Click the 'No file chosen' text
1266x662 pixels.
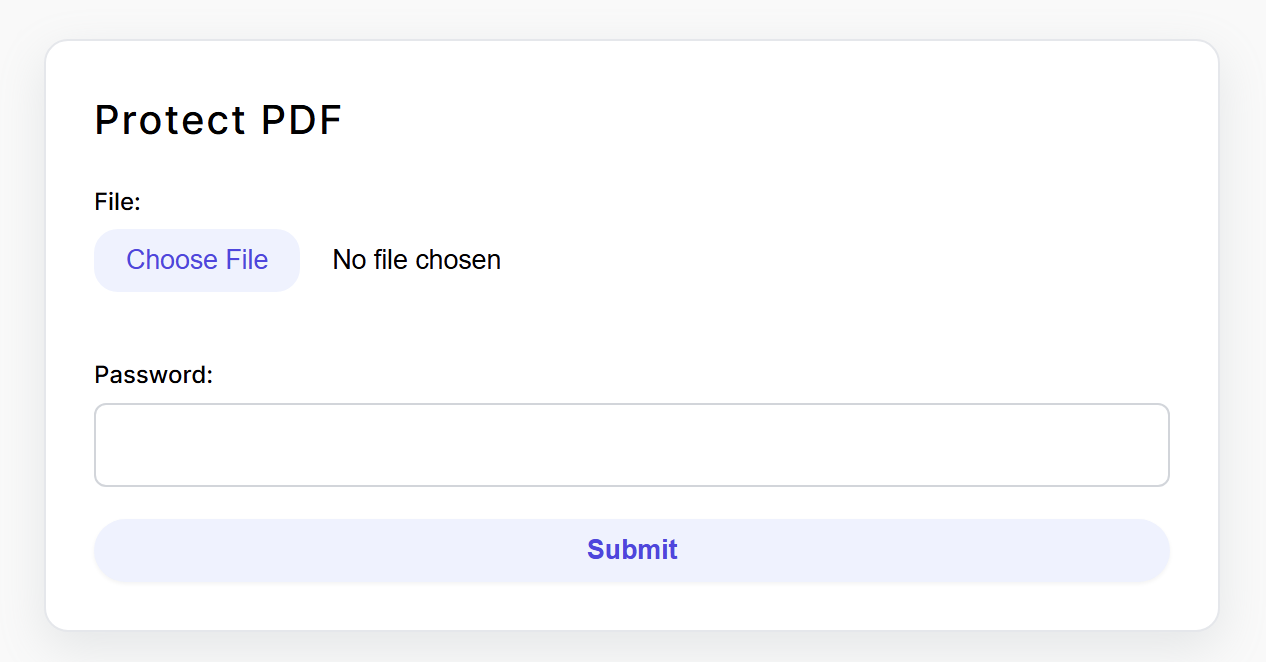(x=416, y=259)
